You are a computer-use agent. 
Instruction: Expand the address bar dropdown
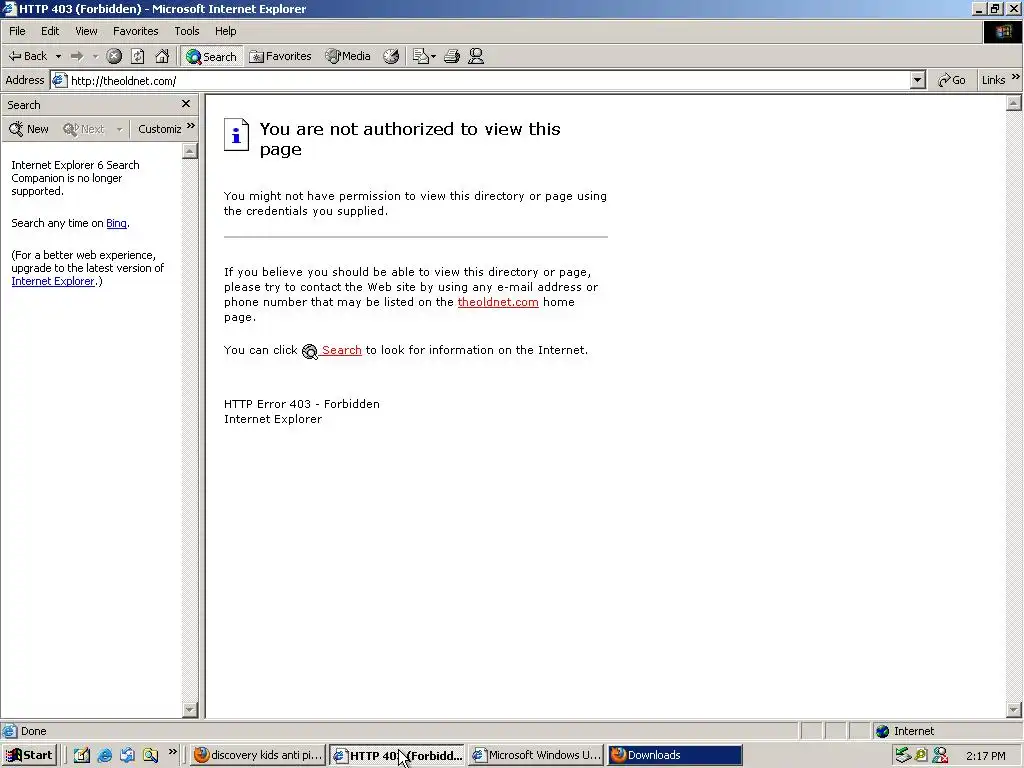tap(918, 80)
